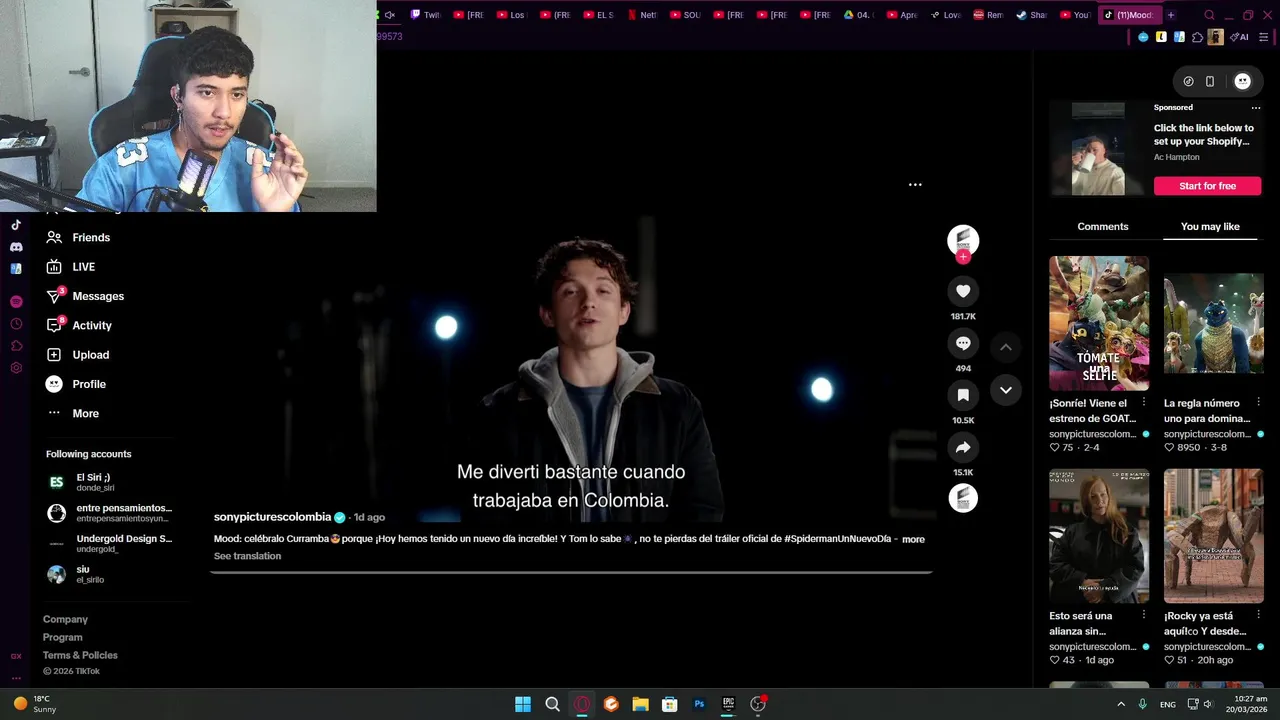The image size is (1280, 720).
Task: Open ¡Rocky ya está aquí video thumbnail
Action: tap(1213, 536)
